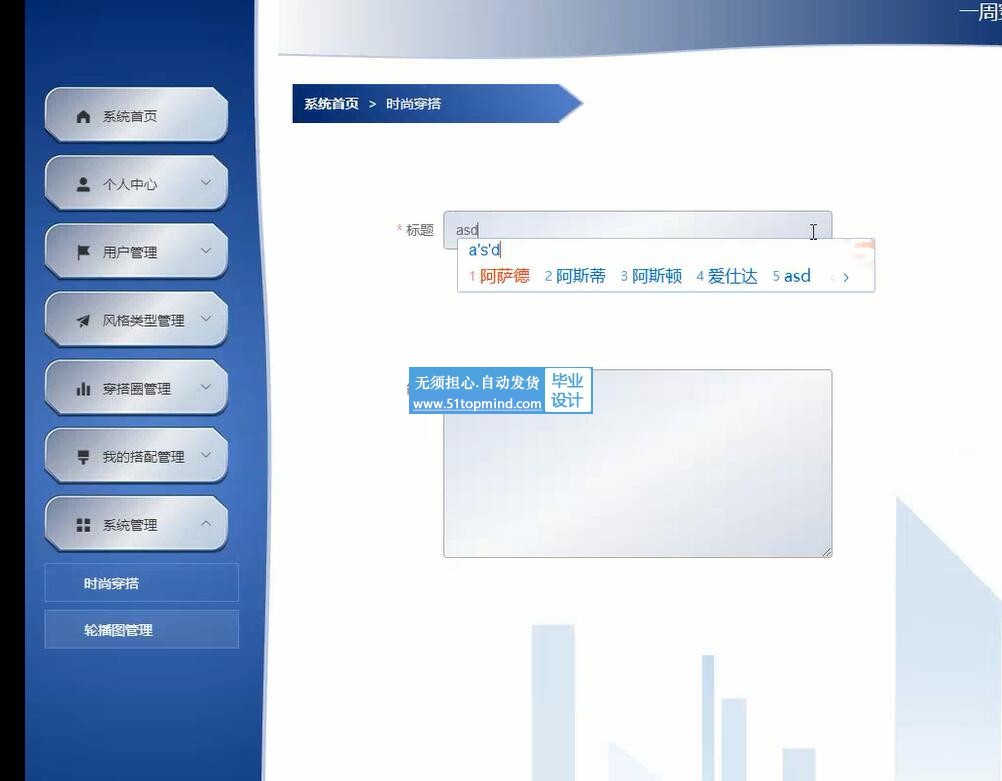Screen dimensions: 1002x781
Task: Expand the 风格类型管理 chevron
Action: [x=206, y=318]
